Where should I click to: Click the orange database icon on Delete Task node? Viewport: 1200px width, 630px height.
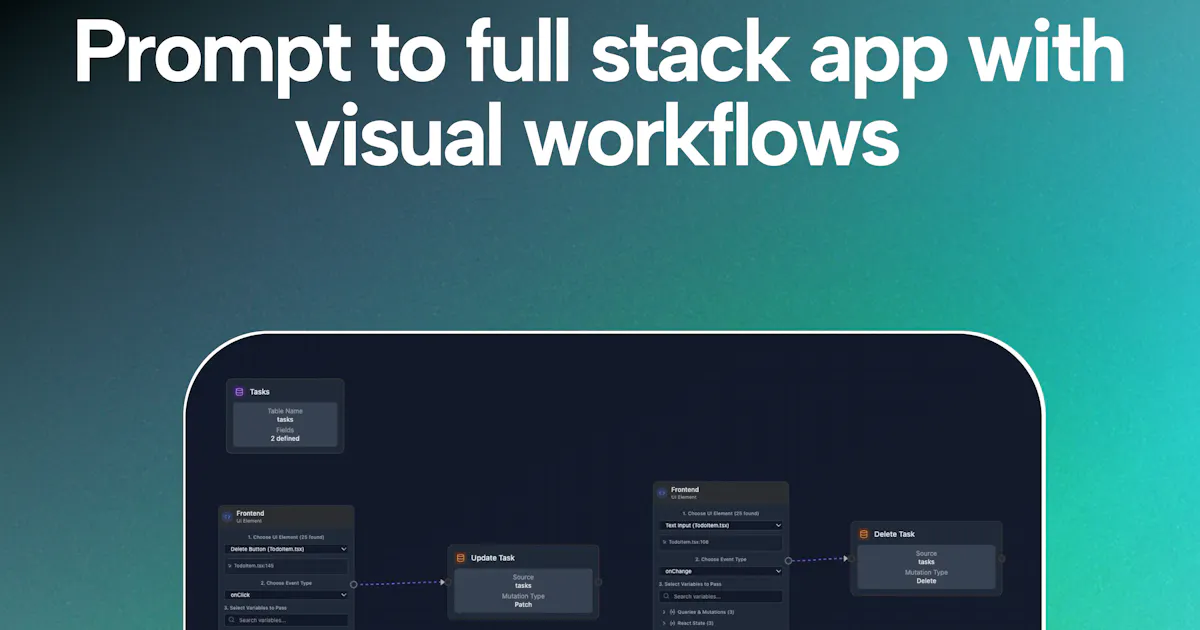(x=864, y=534)
